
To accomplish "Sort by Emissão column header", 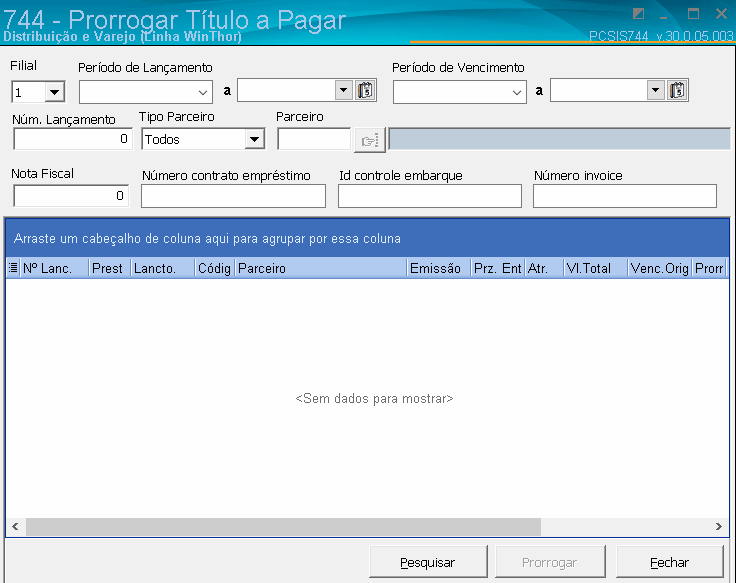I will (x=439, y=268).
